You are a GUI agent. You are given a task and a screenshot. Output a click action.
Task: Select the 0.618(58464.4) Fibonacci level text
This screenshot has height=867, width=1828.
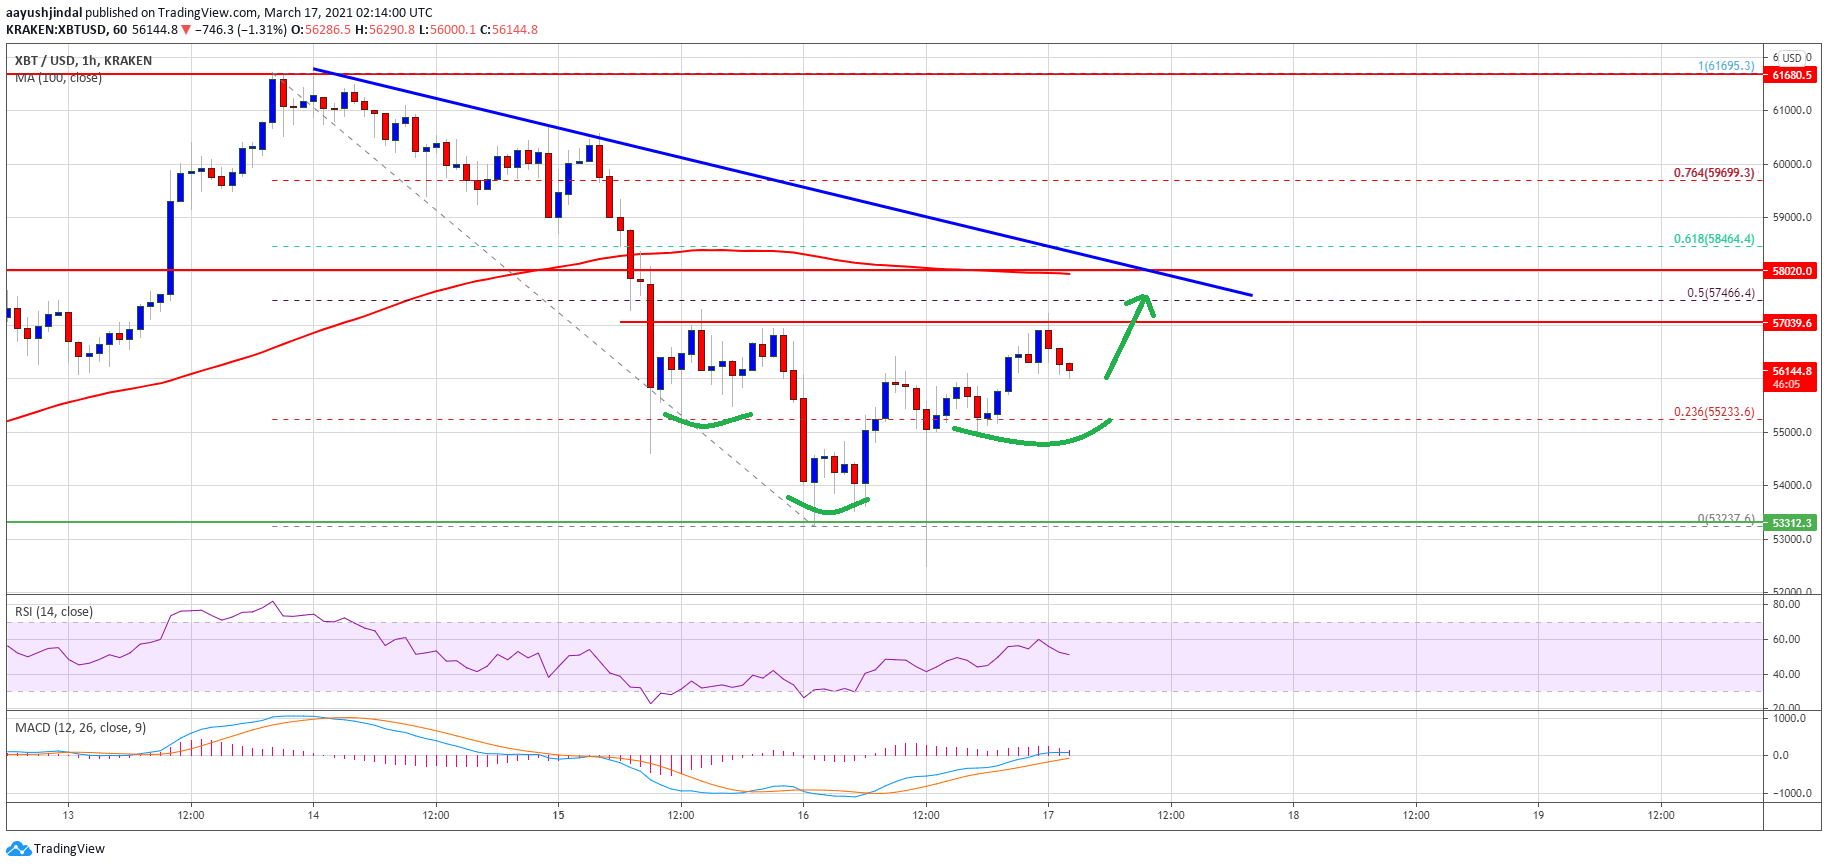tap(1714, 240)
